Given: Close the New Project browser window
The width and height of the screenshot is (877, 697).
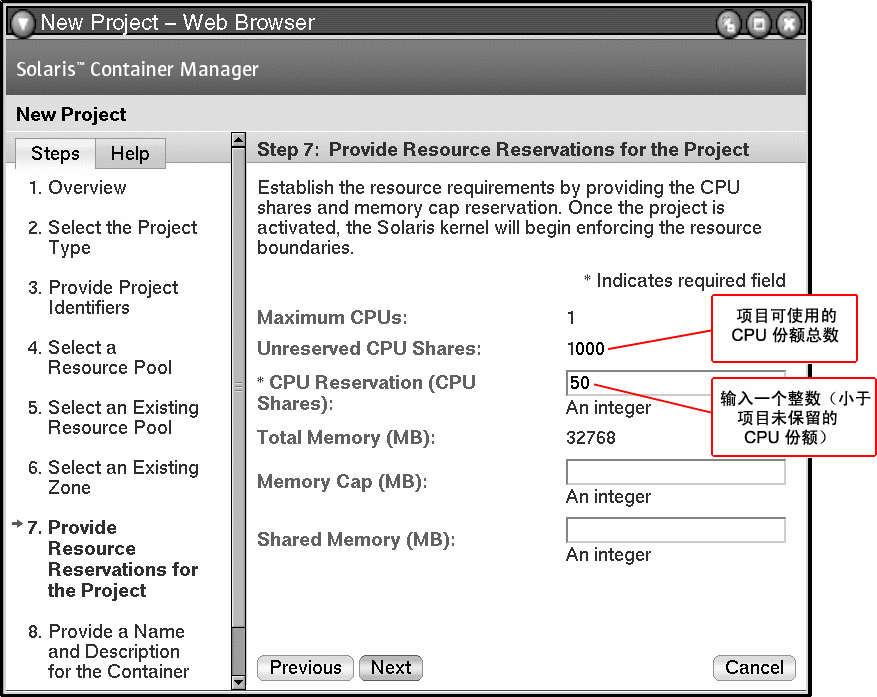Looking at the screenshot, I should point(789,24).
